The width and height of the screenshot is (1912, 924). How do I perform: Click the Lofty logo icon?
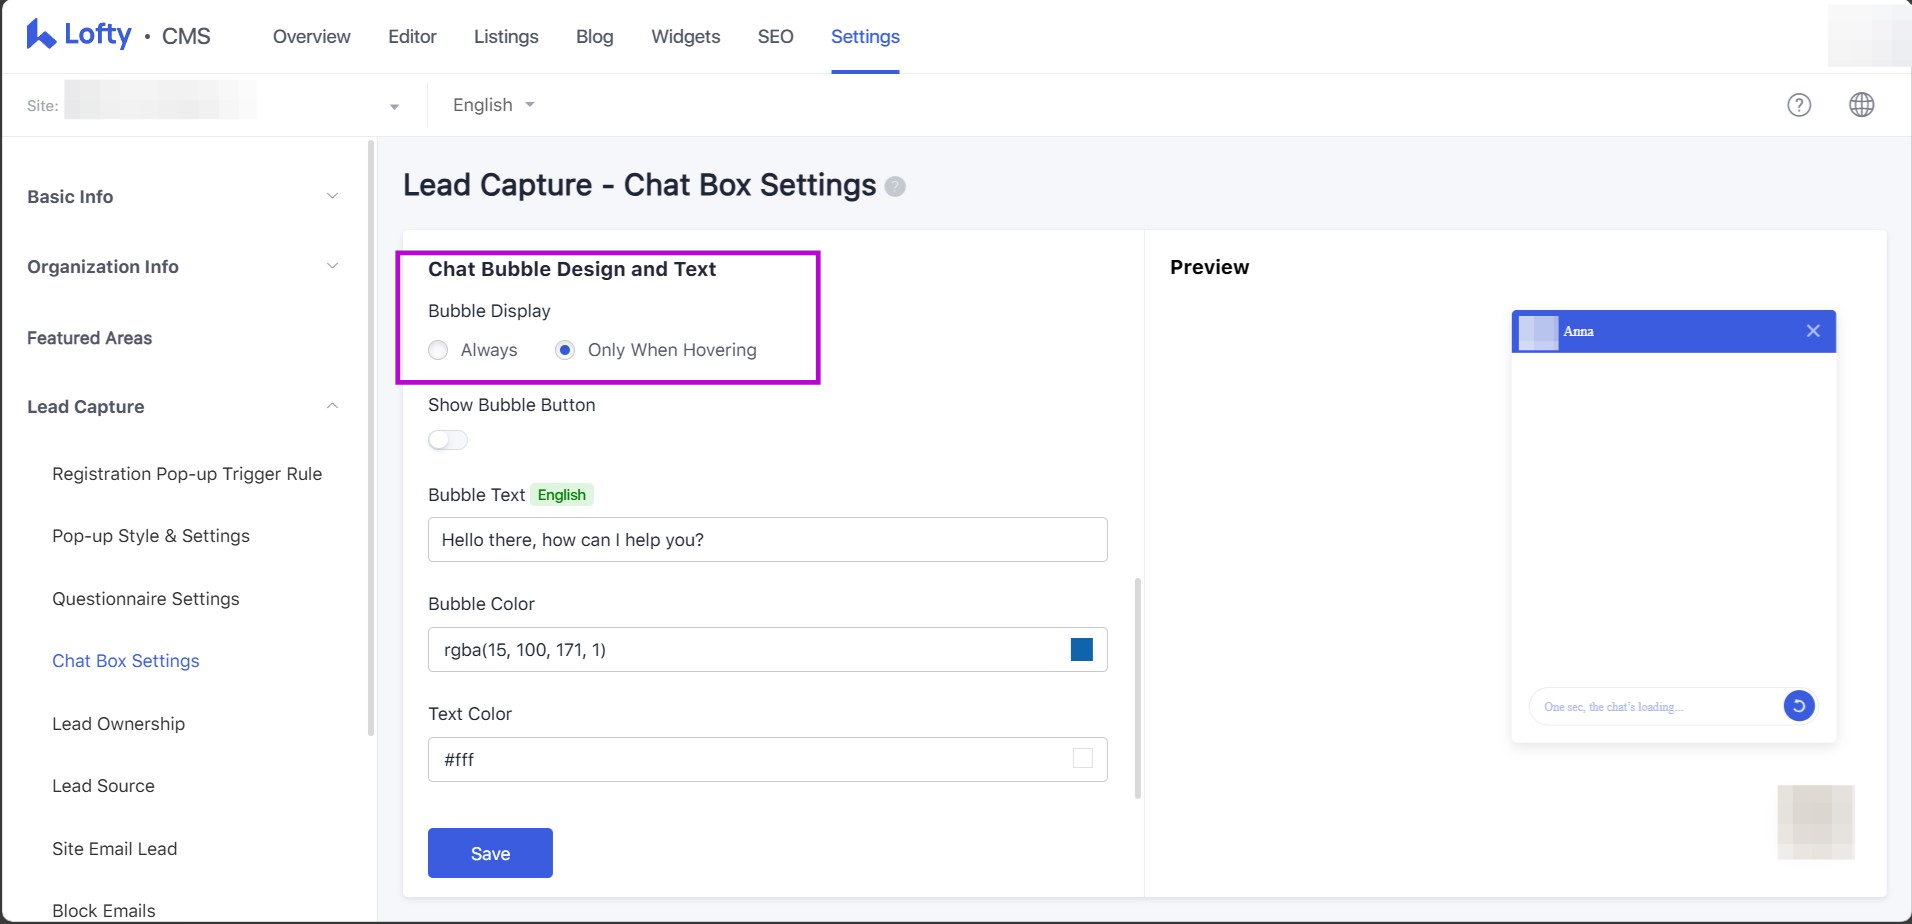pos(41,35)
